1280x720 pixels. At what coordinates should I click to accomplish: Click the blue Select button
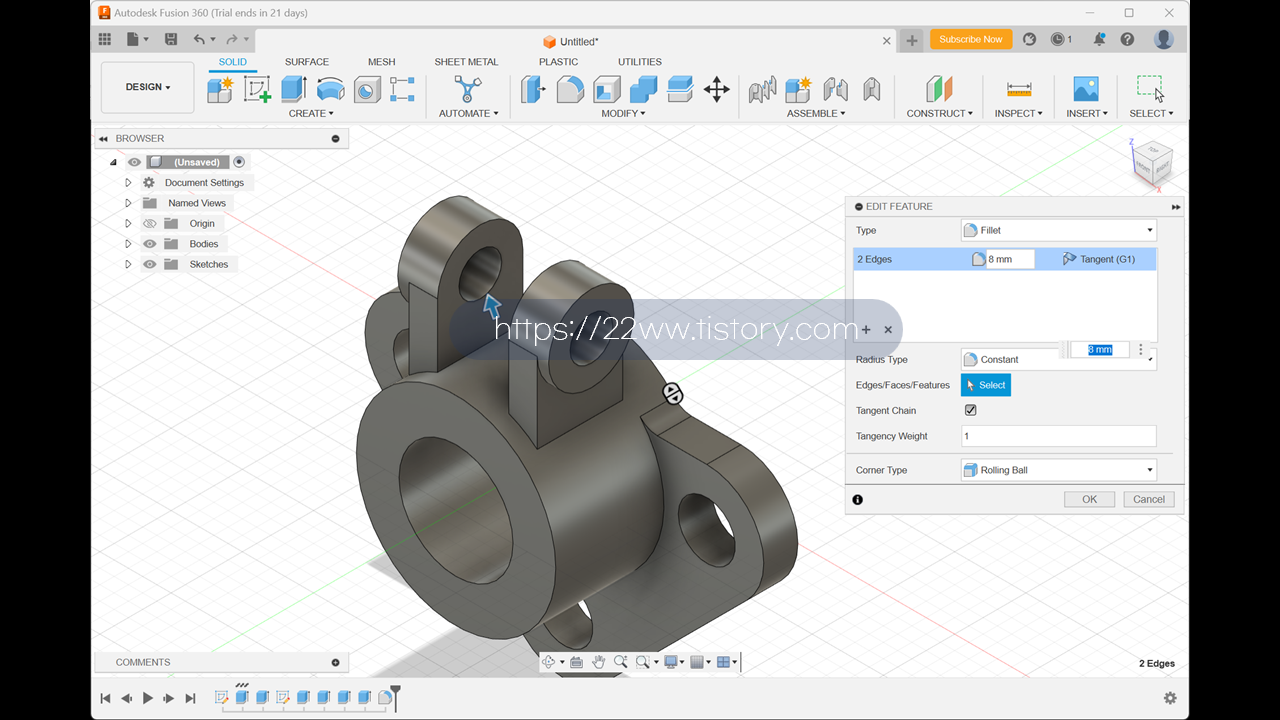tap(986, 385)
